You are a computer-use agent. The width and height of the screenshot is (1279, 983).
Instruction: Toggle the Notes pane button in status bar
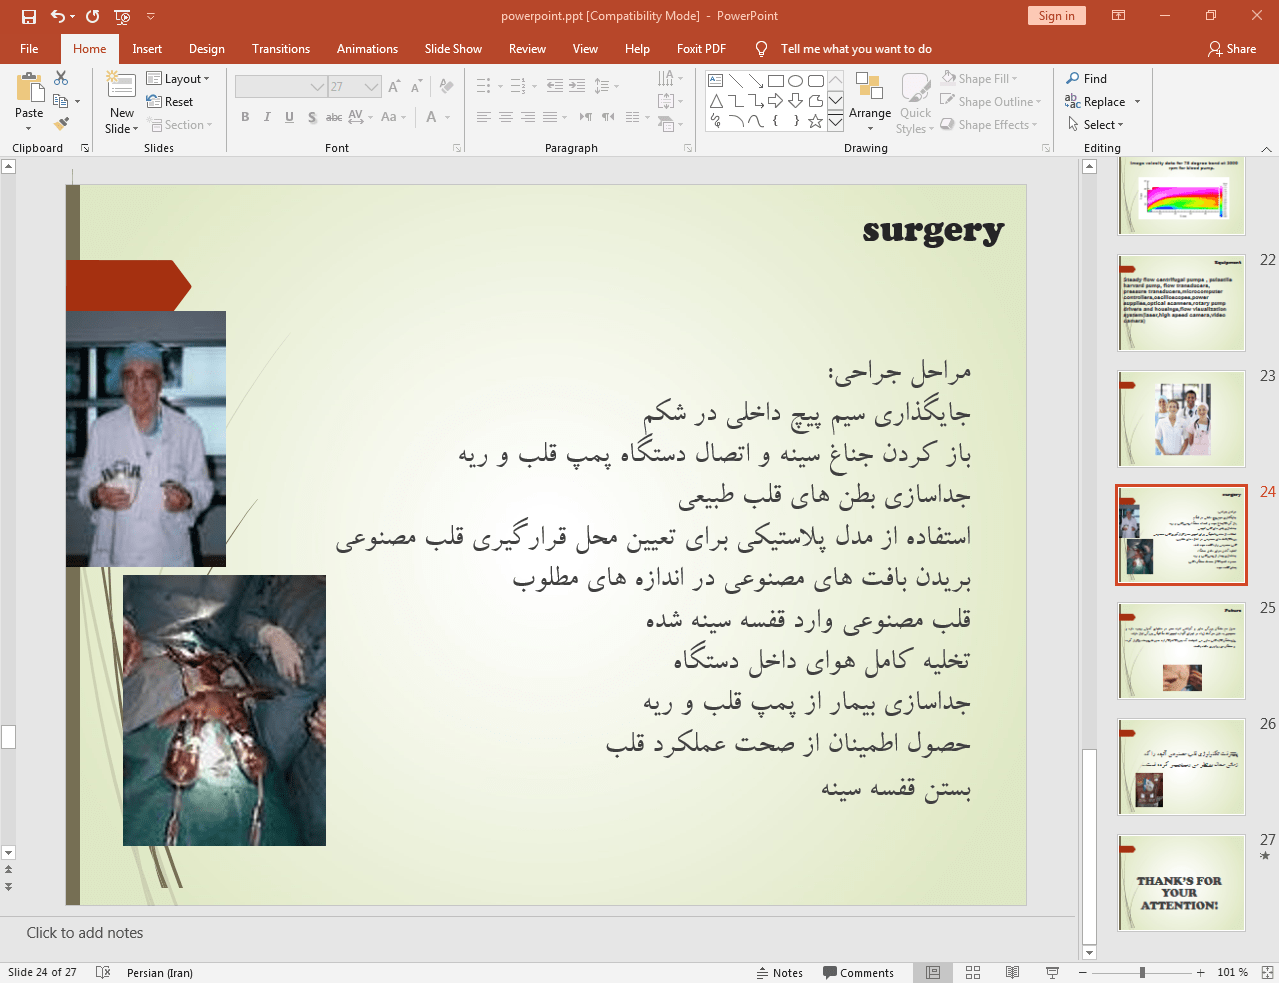click(x=780, y=973)
